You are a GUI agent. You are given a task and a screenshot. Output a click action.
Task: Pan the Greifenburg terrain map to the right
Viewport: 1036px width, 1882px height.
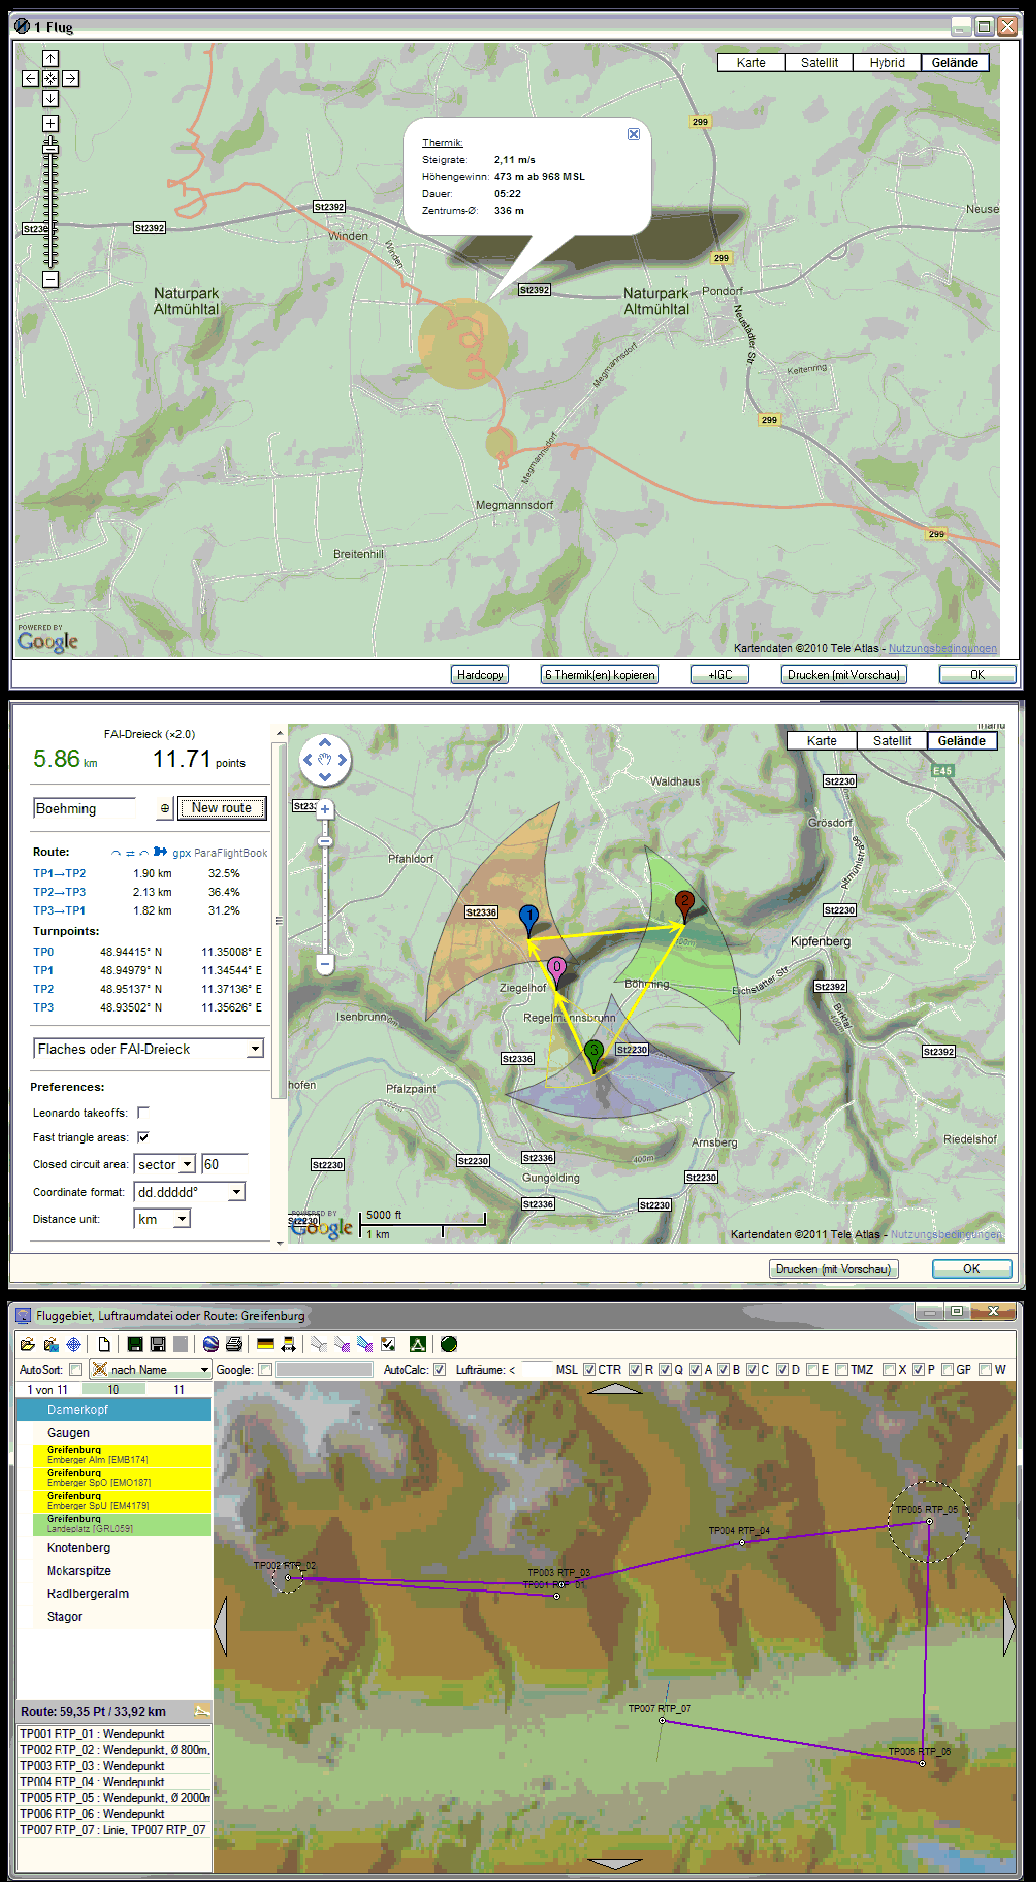(x=1010, y=1626)
